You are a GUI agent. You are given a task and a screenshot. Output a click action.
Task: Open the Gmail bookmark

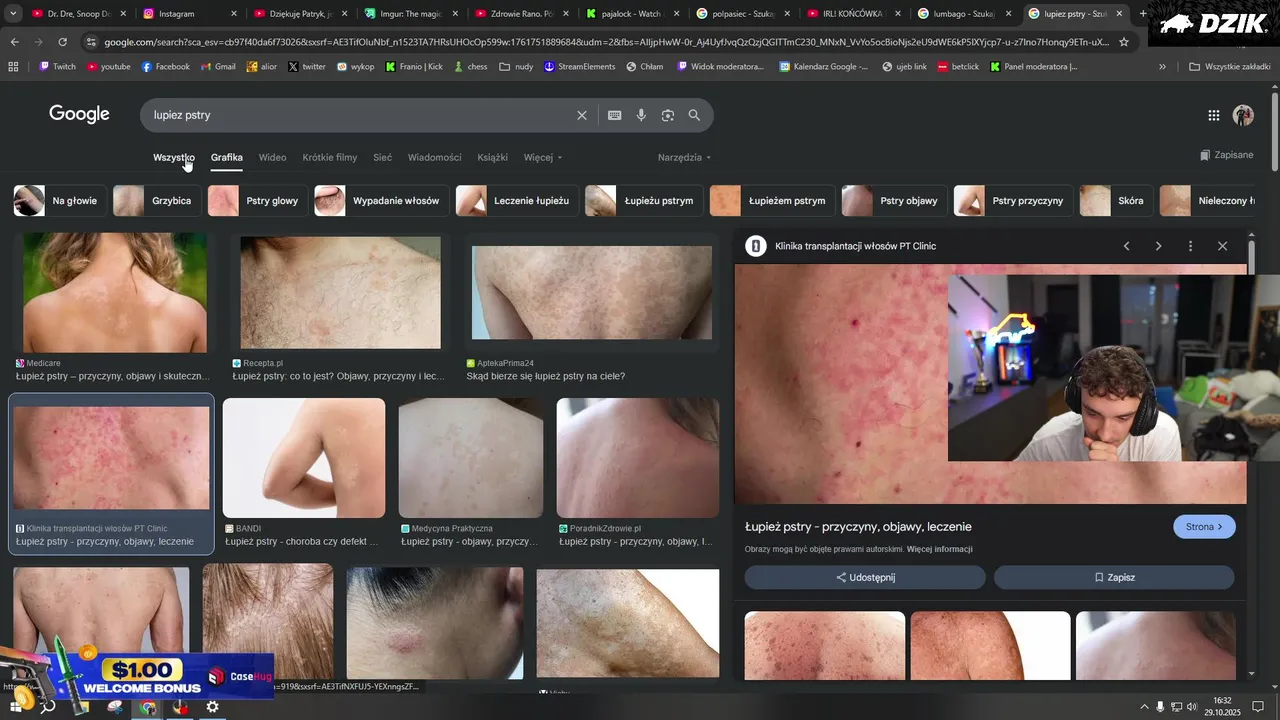(218, 66)
